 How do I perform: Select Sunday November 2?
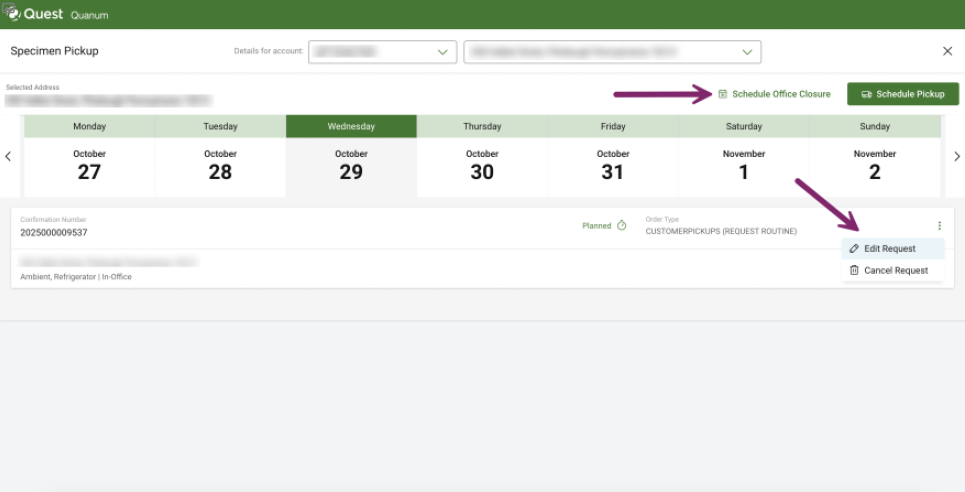[x=875, y=165]
